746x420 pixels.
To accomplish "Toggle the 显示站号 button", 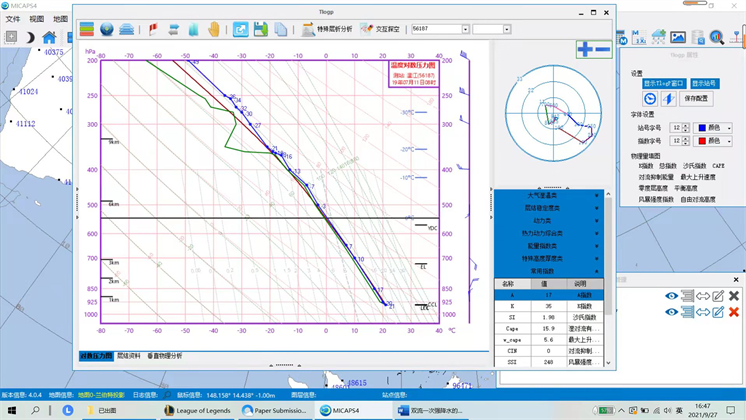I will pos(704,84).
